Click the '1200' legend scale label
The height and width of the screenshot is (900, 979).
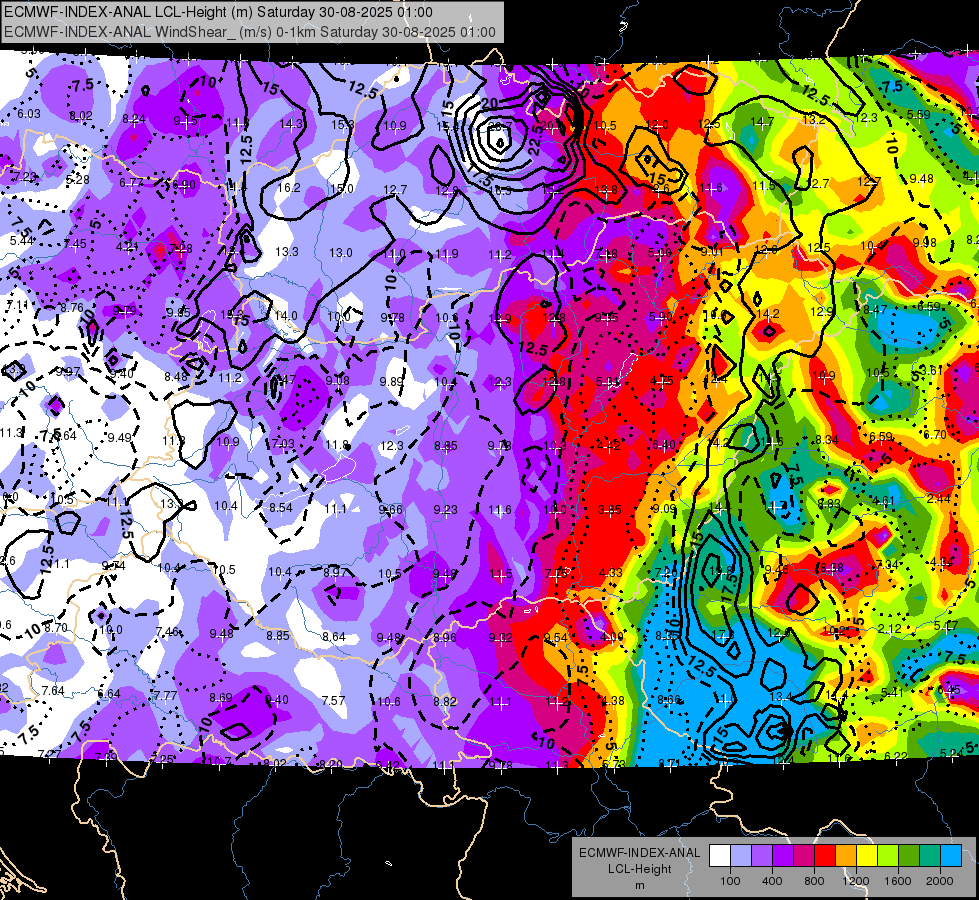pos(855,881)
